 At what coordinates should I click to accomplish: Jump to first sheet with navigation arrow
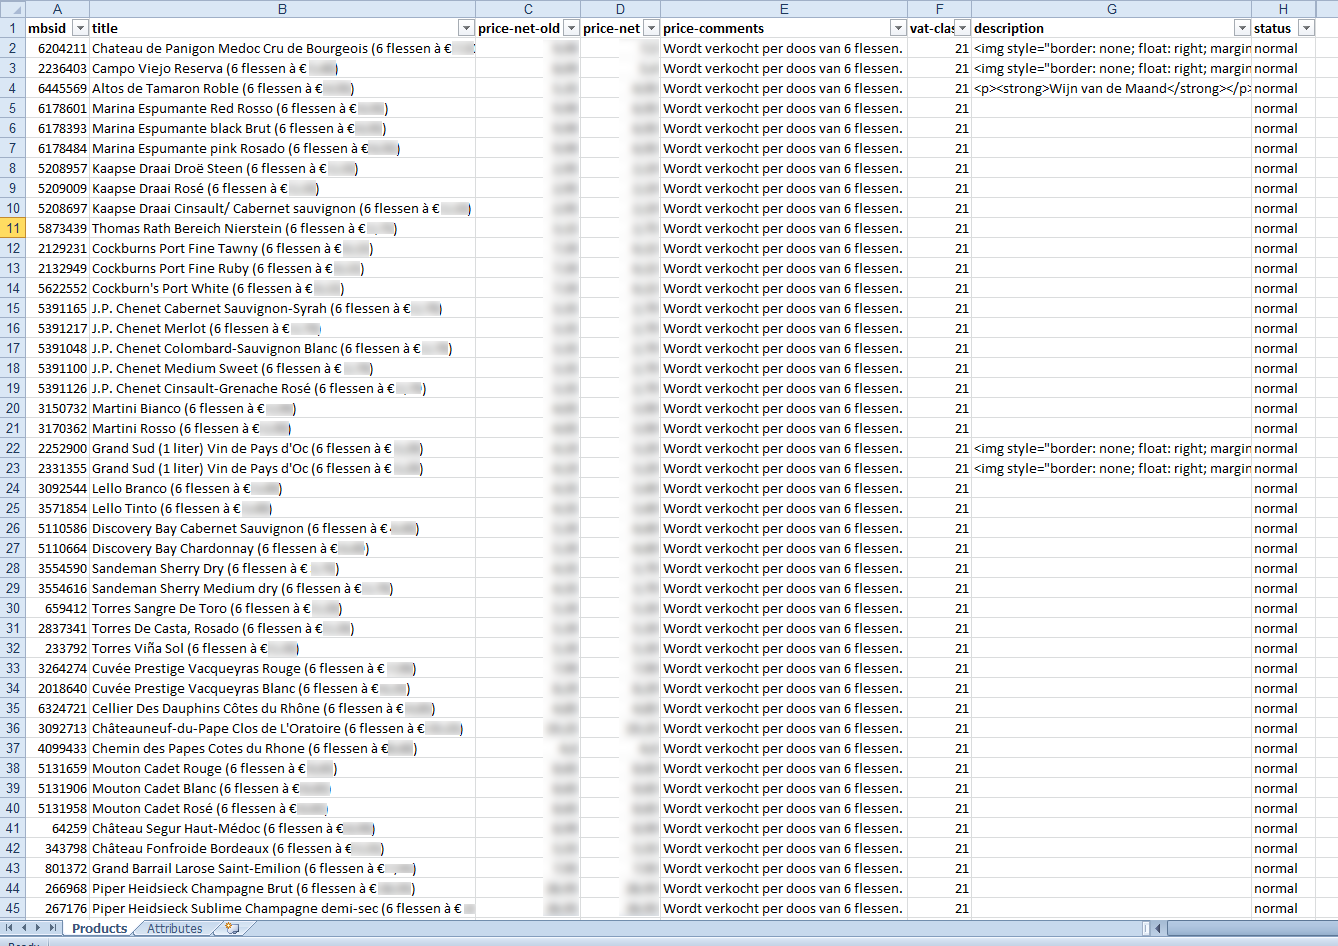pyautogui.click(x=11, y=928)
